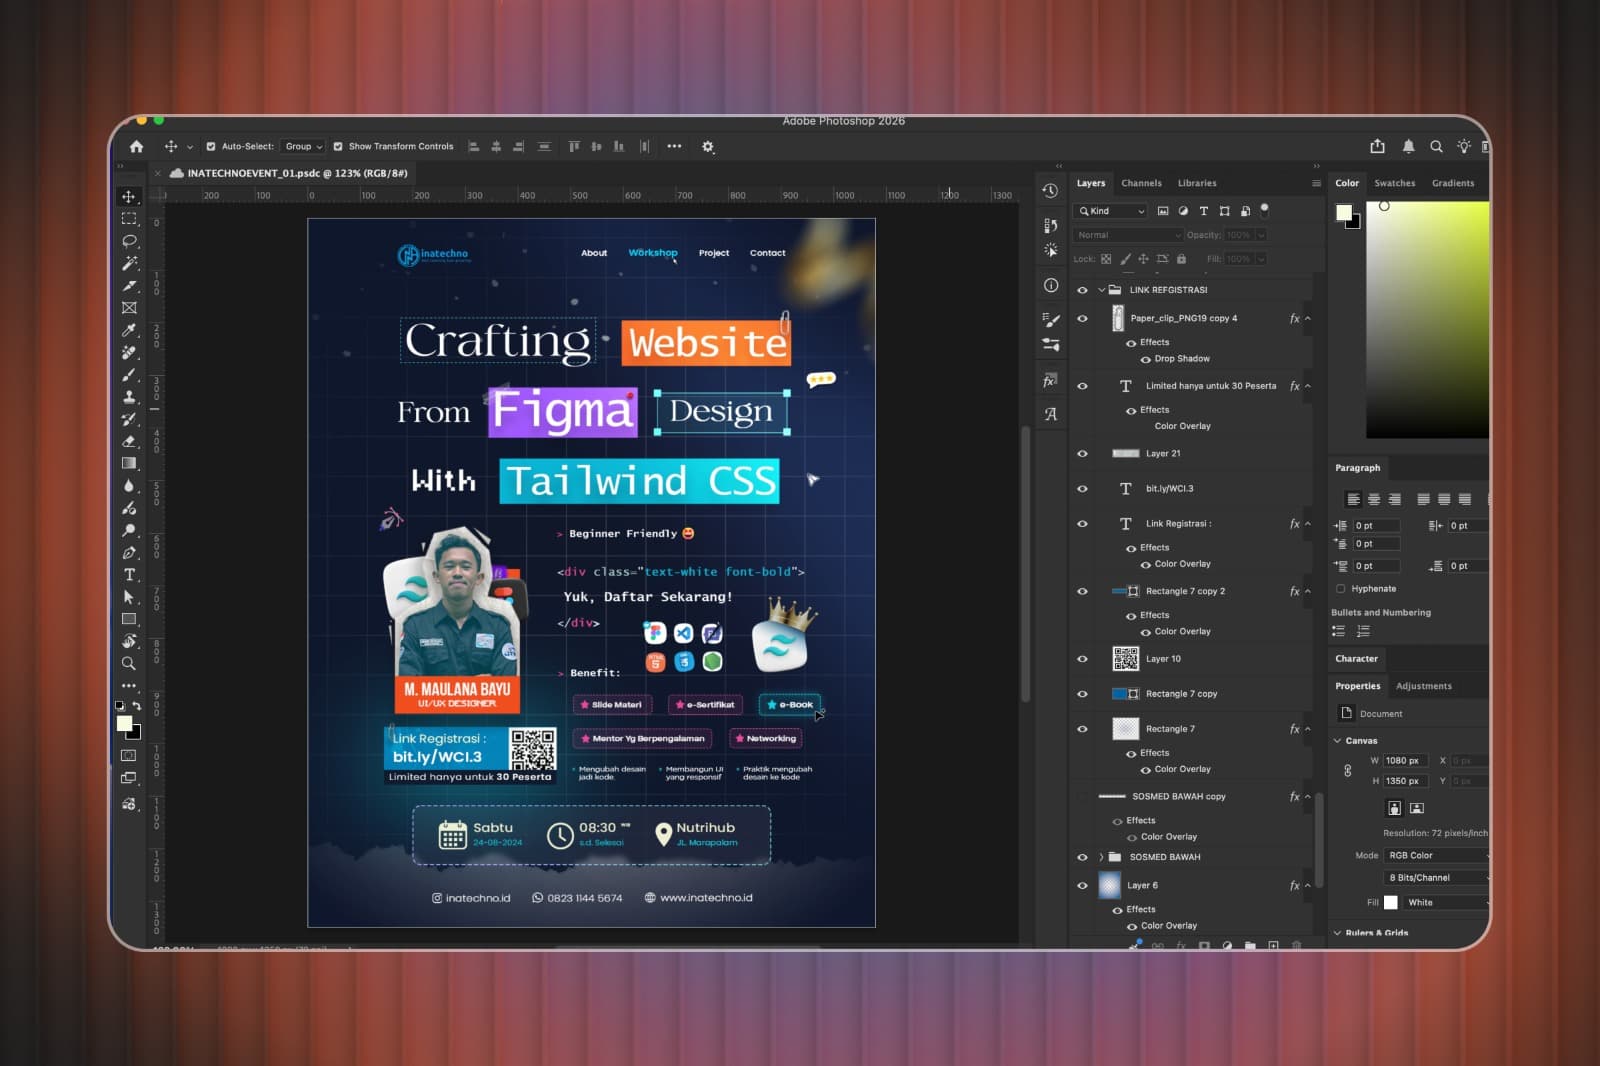The width and height of the screenshot is (1600, 1066).
Task: Open the Glyphs panel icon
Action: (1050, 414)
